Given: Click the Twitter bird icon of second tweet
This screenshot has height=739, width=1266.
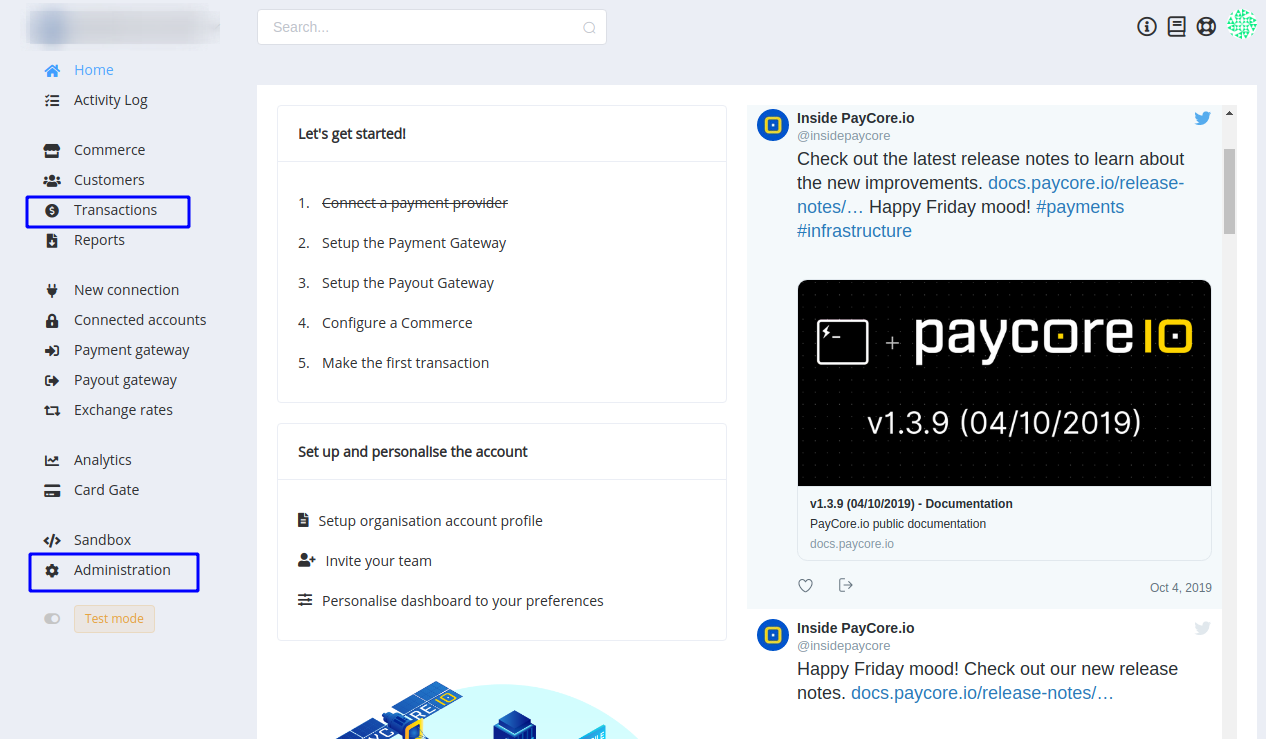Looking at the screenshot, I should click(1203, 628).
